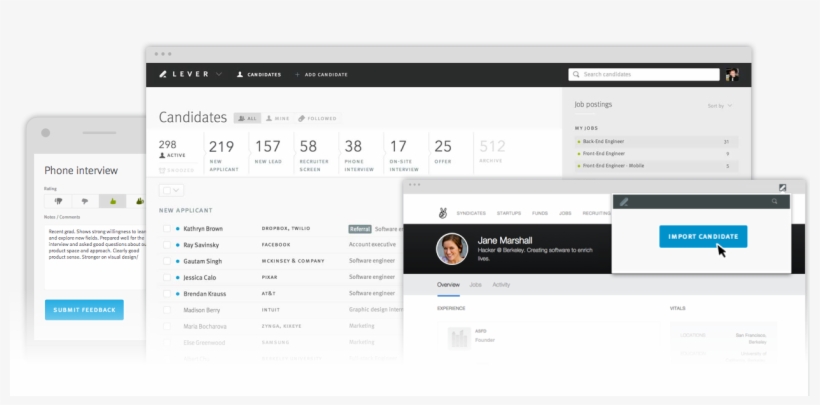Image resolution: width=820 pixels, height=405 pixels.
Task: Open the user avatar in top bar
Action: pos(731,75)
